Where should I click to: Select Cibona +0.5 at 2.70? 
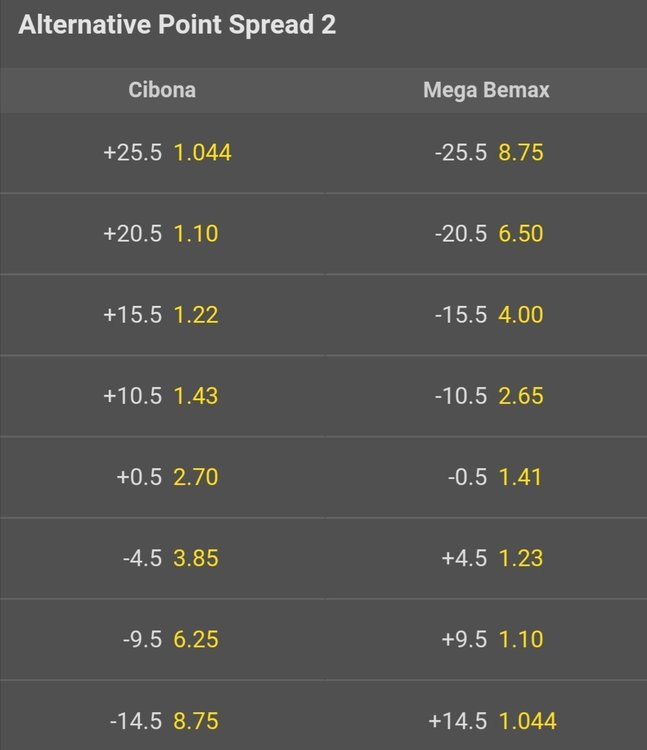(x=162, y=477)
